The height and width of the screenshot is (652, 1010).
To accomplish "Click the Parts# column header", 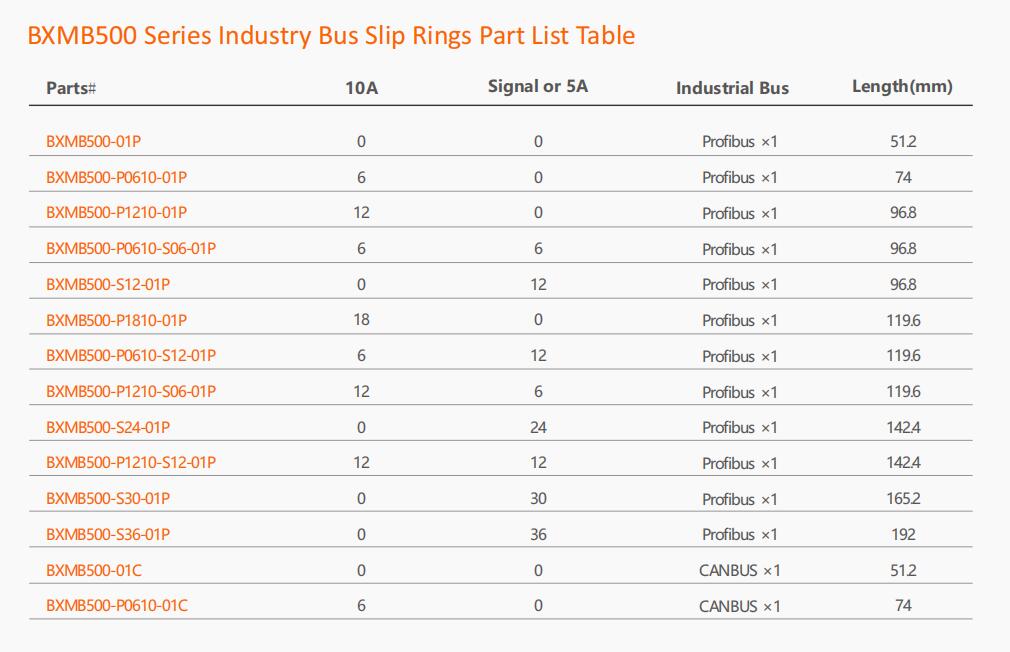I will (71, 88).
